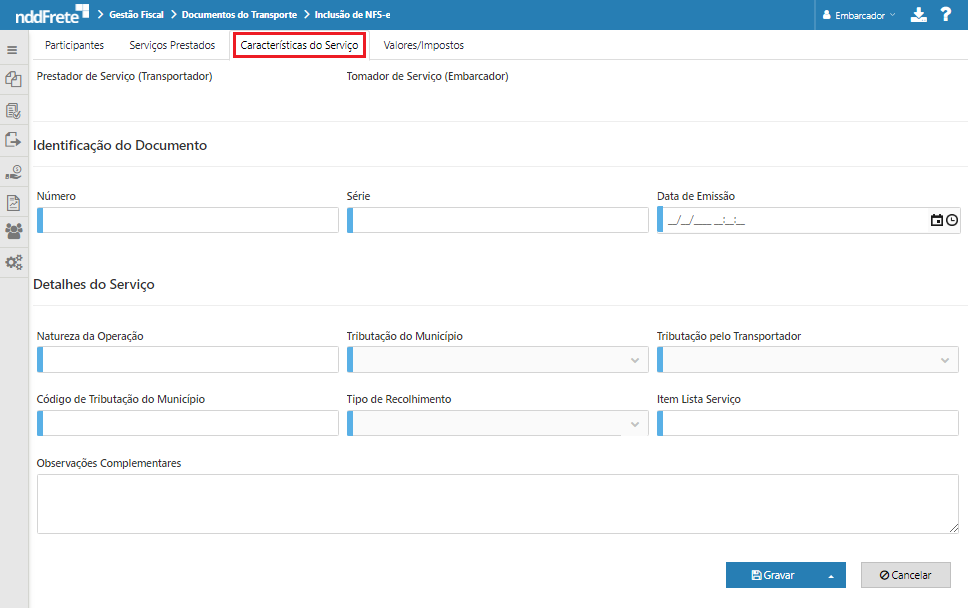Viewport: 968px width, 608px height.
Task: Open the hamburger menu in sidebar
Action: pos(13,49)
